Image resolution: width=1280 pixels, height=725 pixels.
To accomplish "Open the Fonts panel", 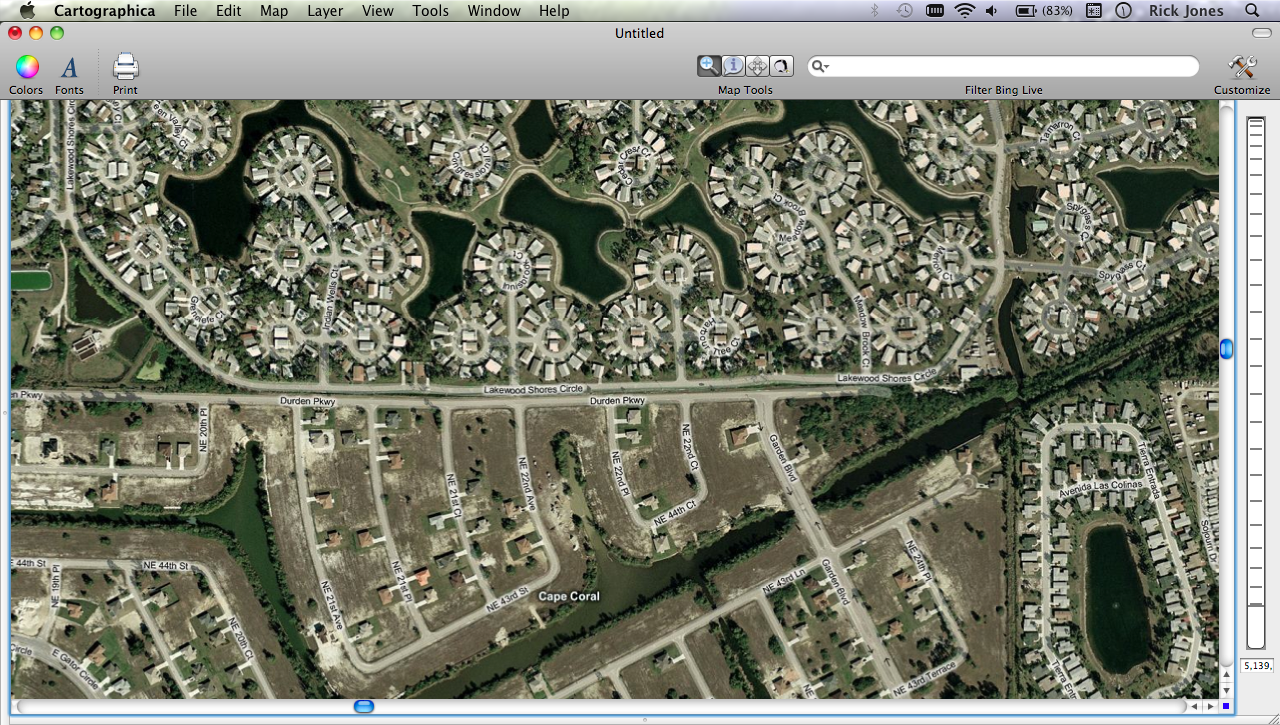I will 69,68.
